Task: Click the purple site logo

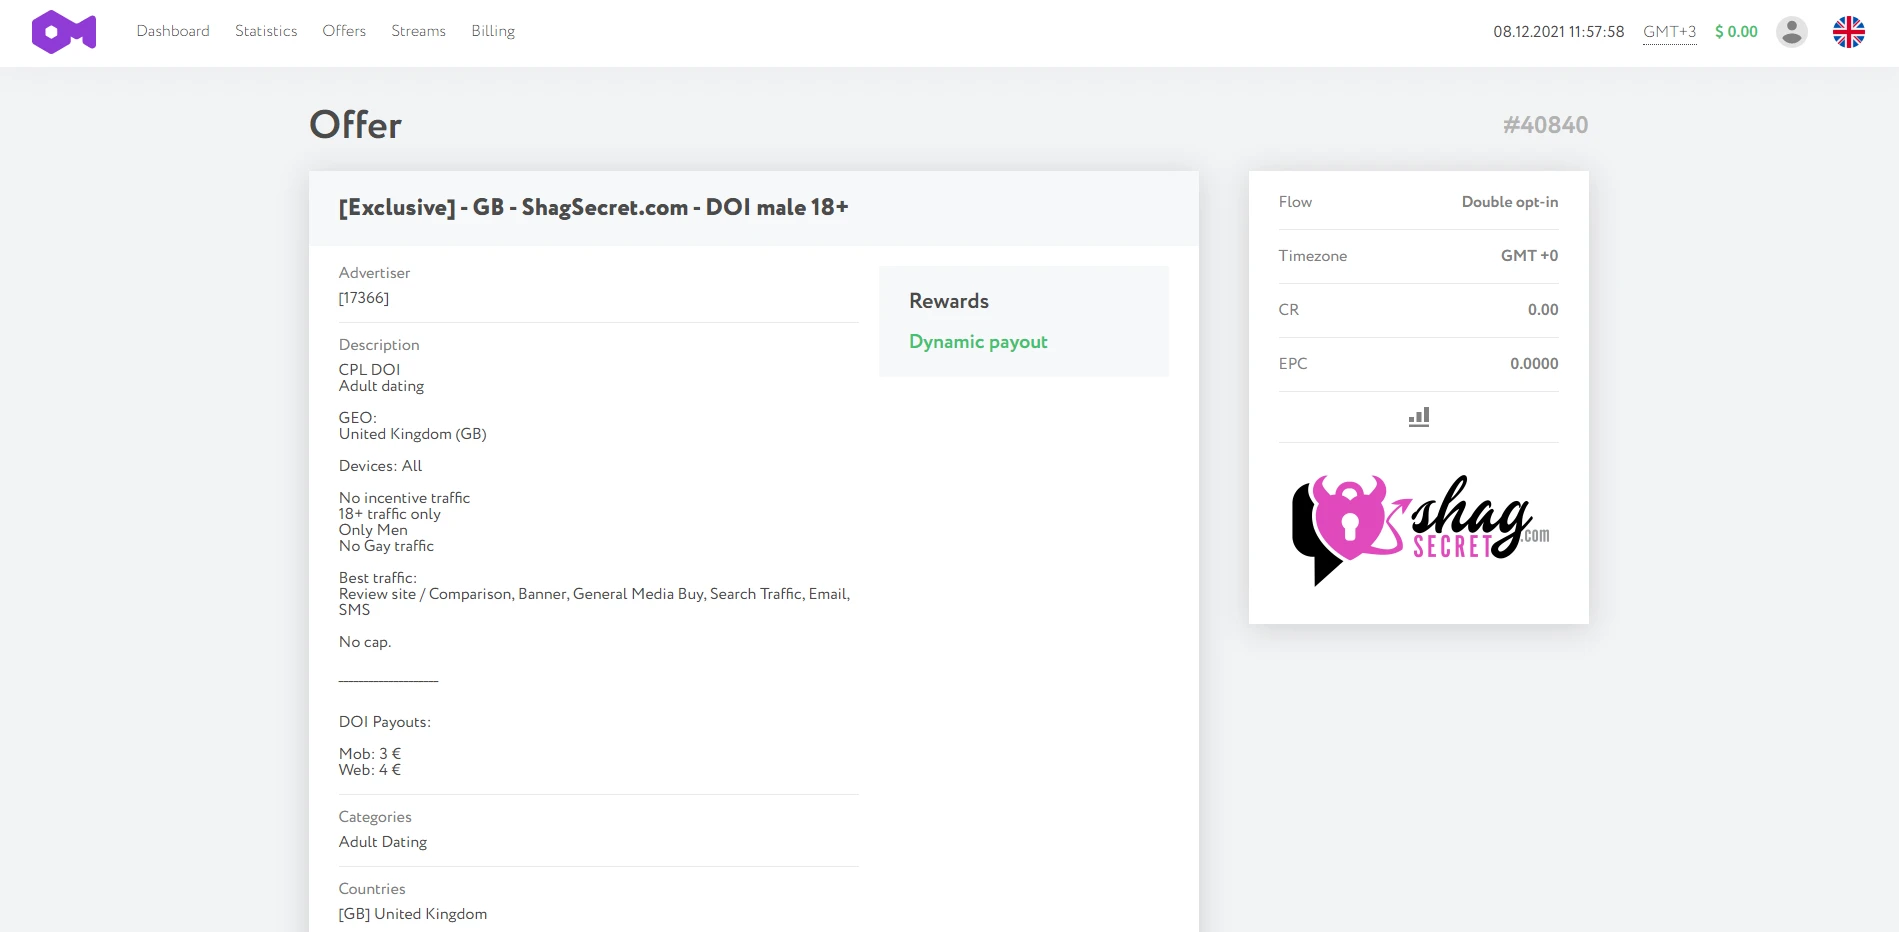Action: click(x=64, y=32)
